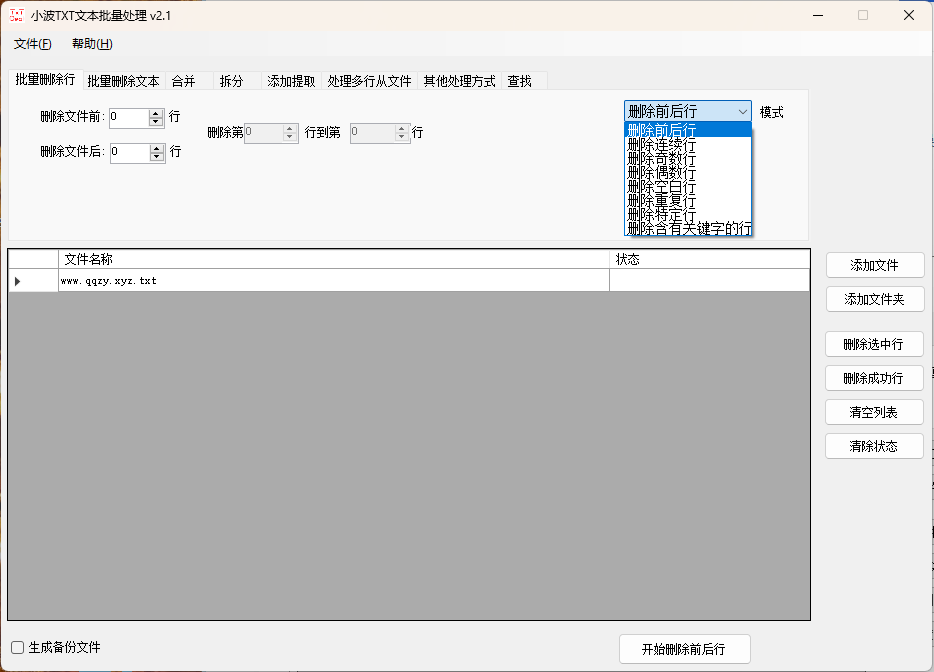
Task: Switch to the 批量删除文本 tab
Action: 121,81
